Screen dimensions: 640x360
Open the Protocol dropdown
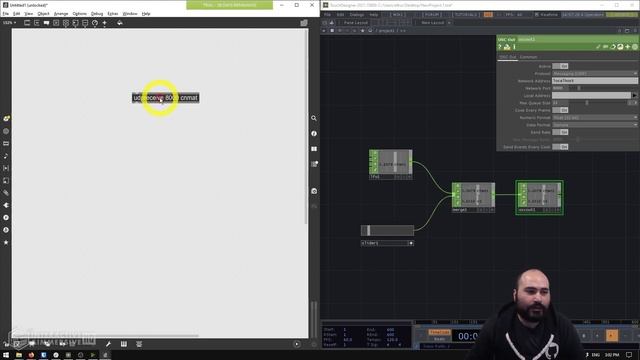pyautogui.click(x=595, y=73)
